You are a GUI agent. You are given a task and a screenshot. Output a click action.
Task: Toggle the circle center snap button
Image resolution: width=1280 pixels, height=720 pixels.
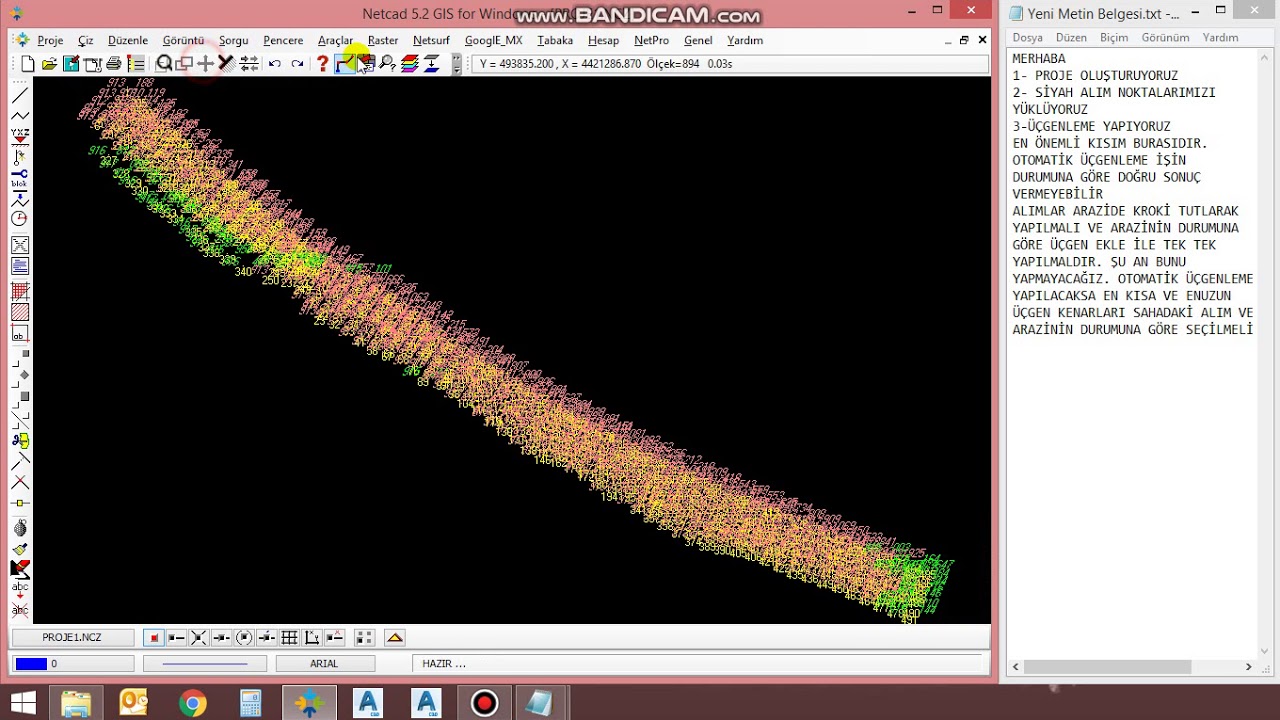click(x=244, y=638)
